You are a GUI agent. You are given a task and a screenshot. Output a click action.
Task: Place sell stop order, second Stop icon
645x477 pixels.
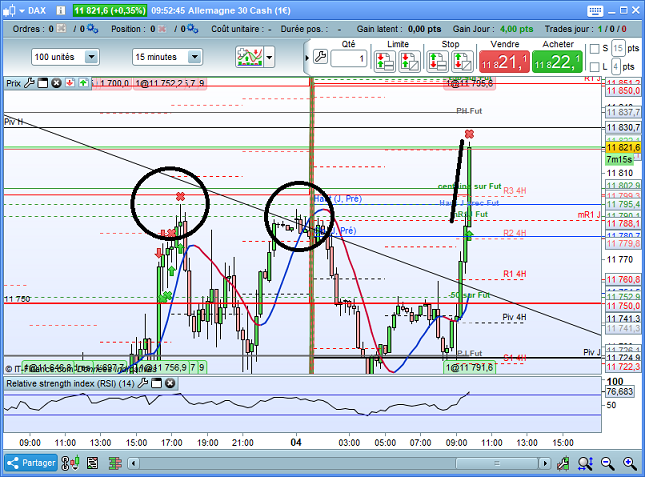(x=462, y=61)
